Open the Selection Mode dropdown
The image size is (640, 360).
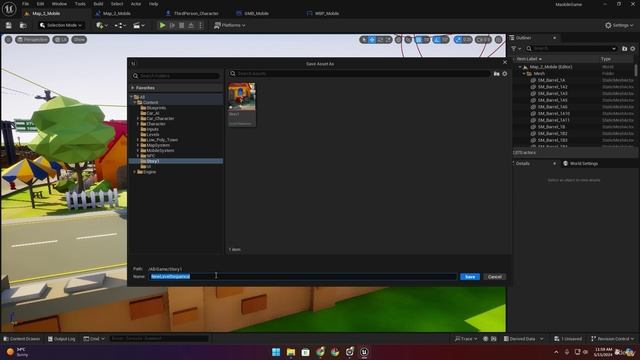click(61, 25)
